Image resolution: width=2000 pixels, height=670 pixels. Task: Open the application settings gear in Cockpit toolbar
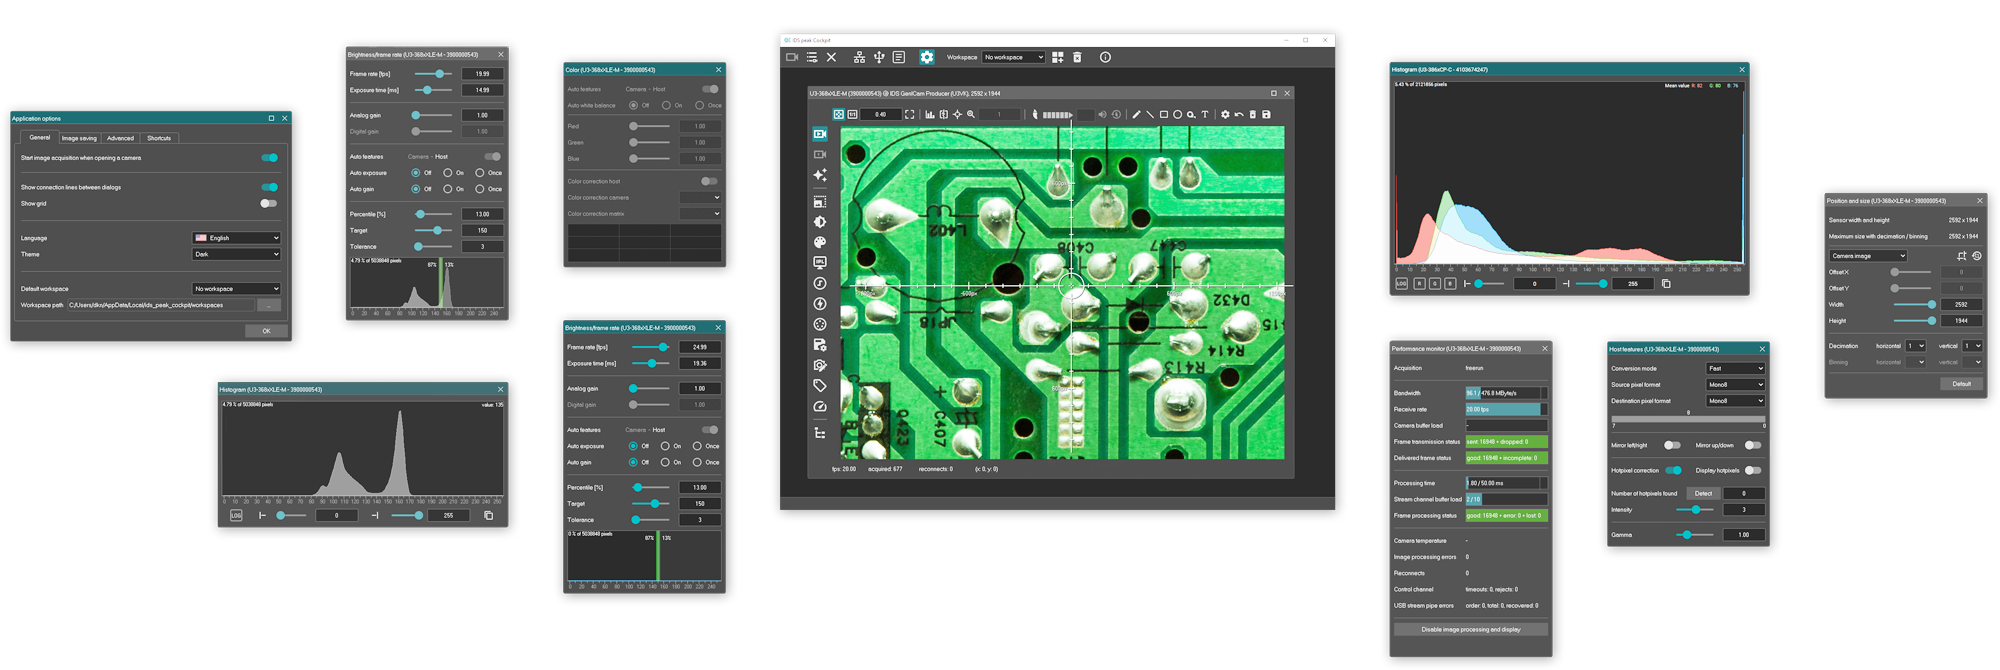[927, 57]
